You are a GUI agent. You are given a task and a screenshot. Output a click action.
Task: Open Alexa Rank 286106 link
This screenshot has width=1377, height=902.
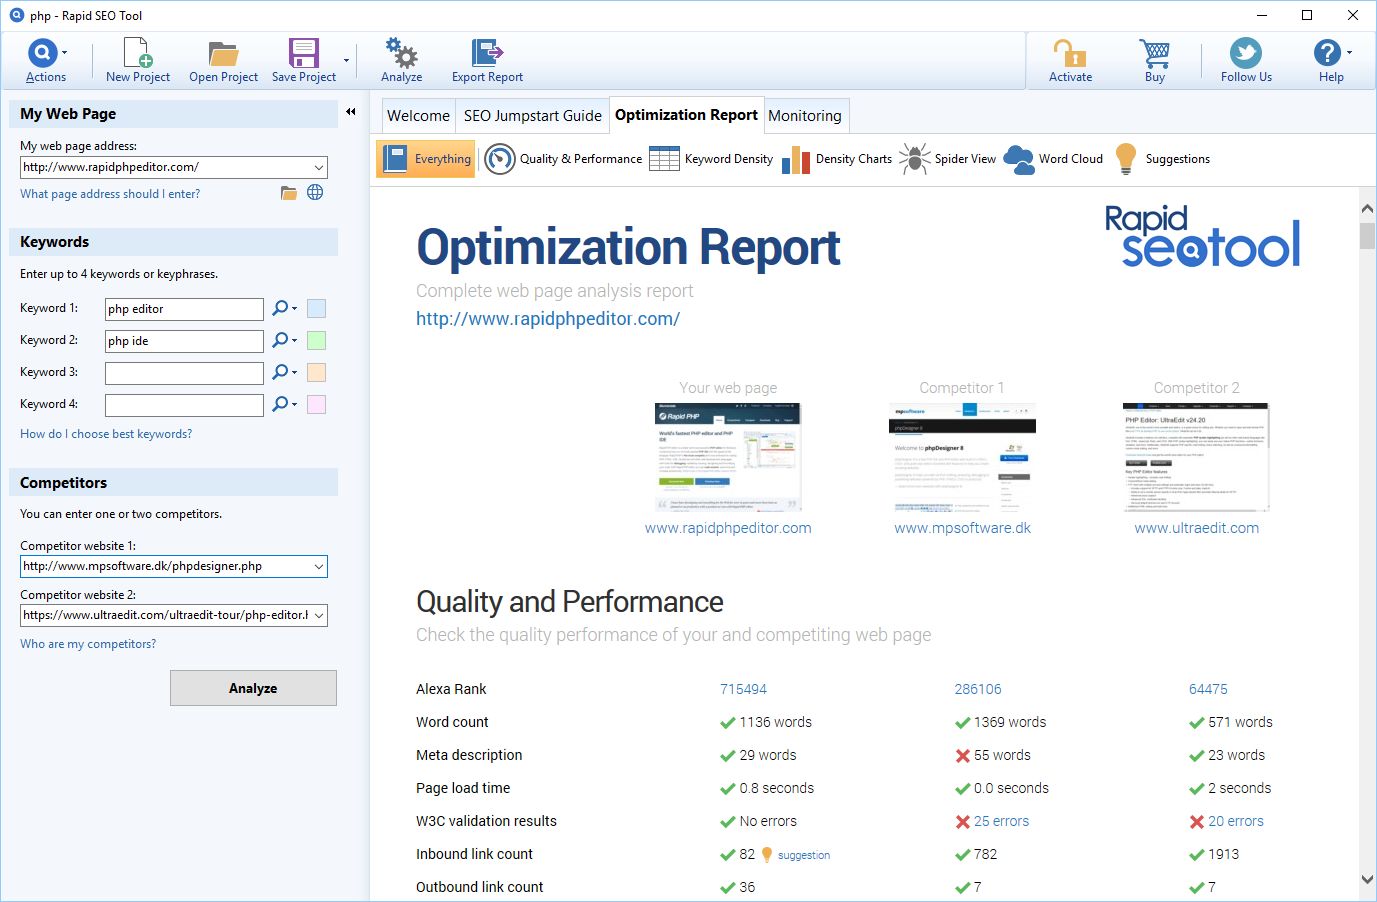click(x=978, y=689)
